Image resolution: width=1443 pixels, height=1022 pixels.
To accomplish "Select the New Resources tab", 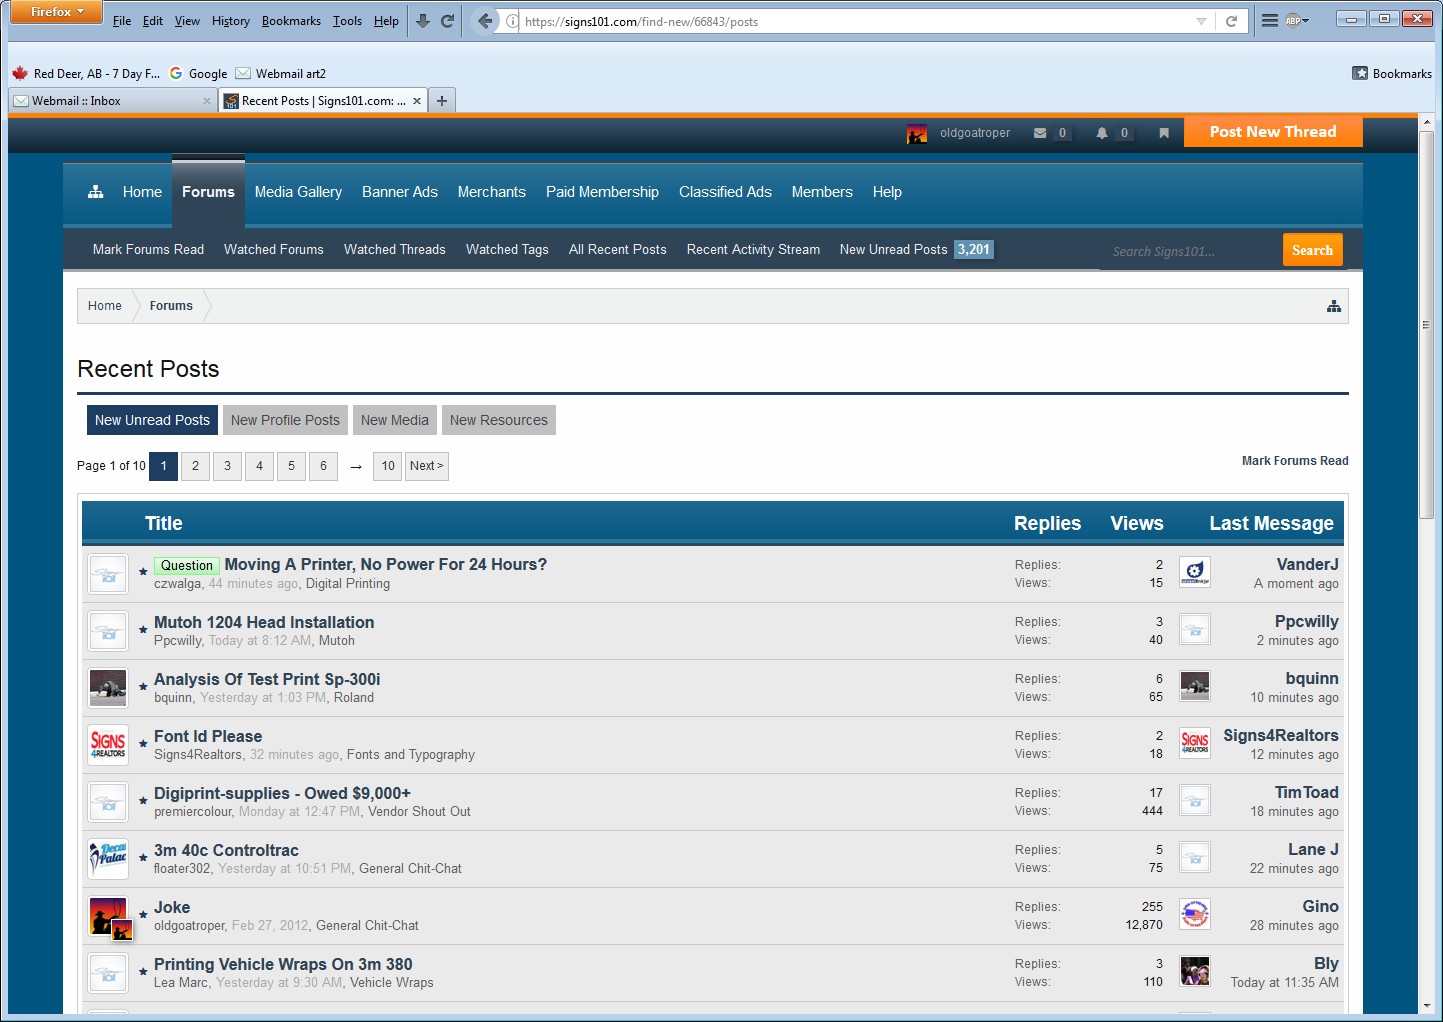I will [x=499, y=420].
